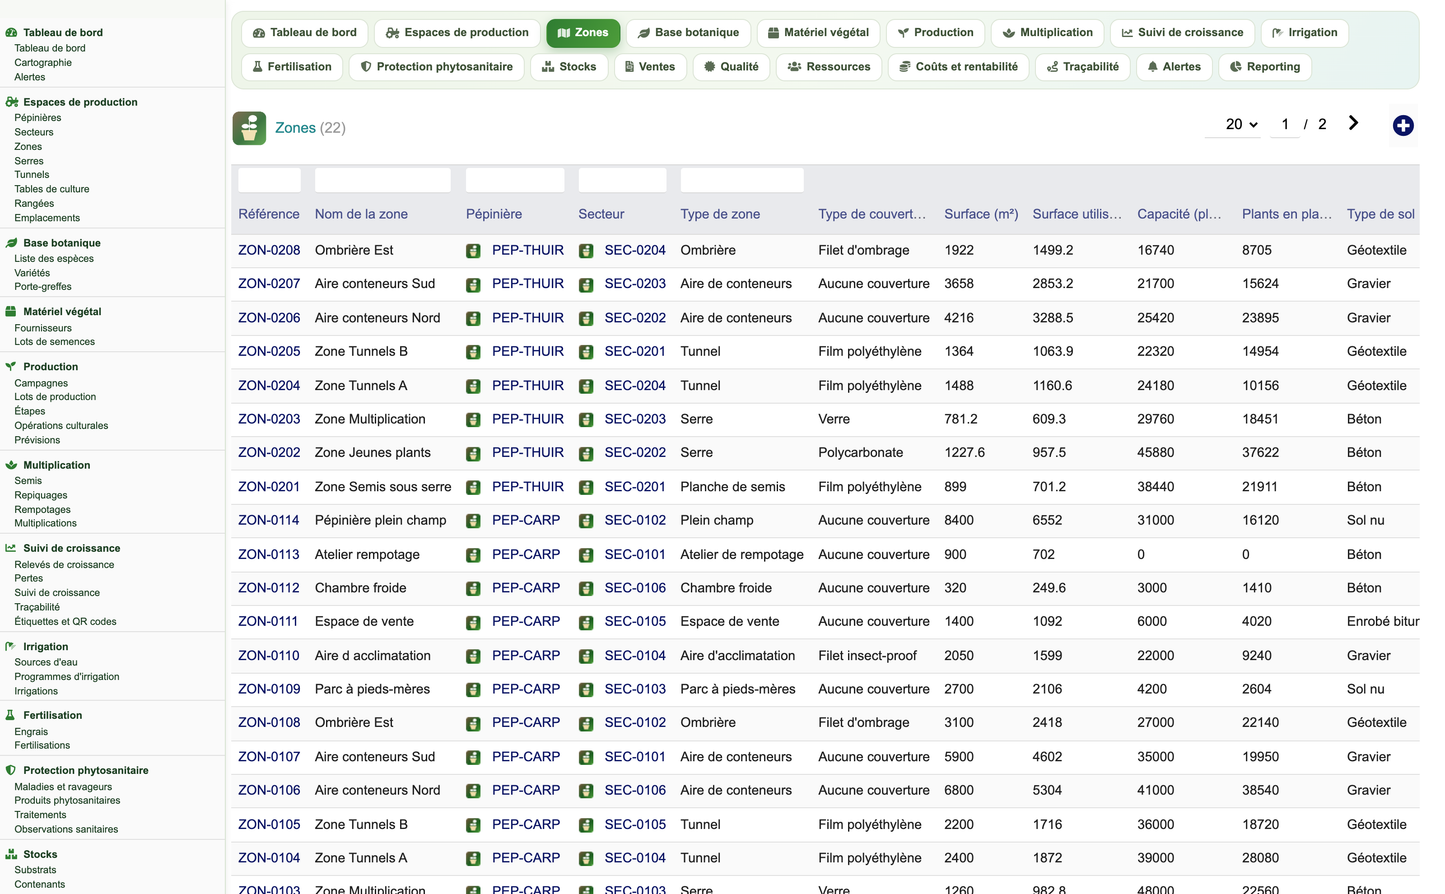
Task: Open Protection phytosanitaire tab
Action: point(437,67)
